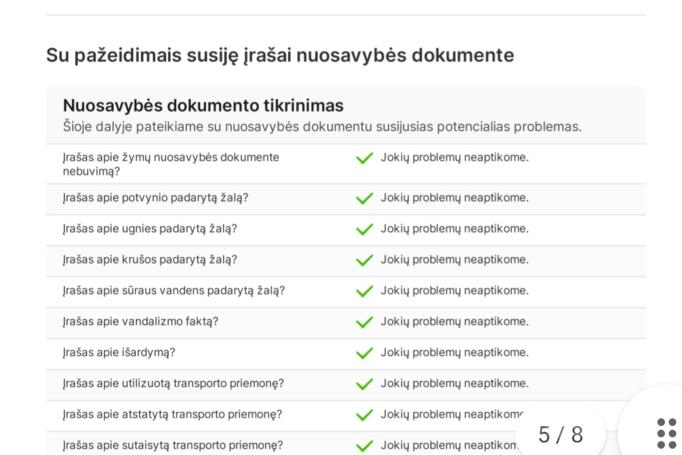Open the grid dots menu icon
The image size is (682, 455).
[x=667, y=434]
